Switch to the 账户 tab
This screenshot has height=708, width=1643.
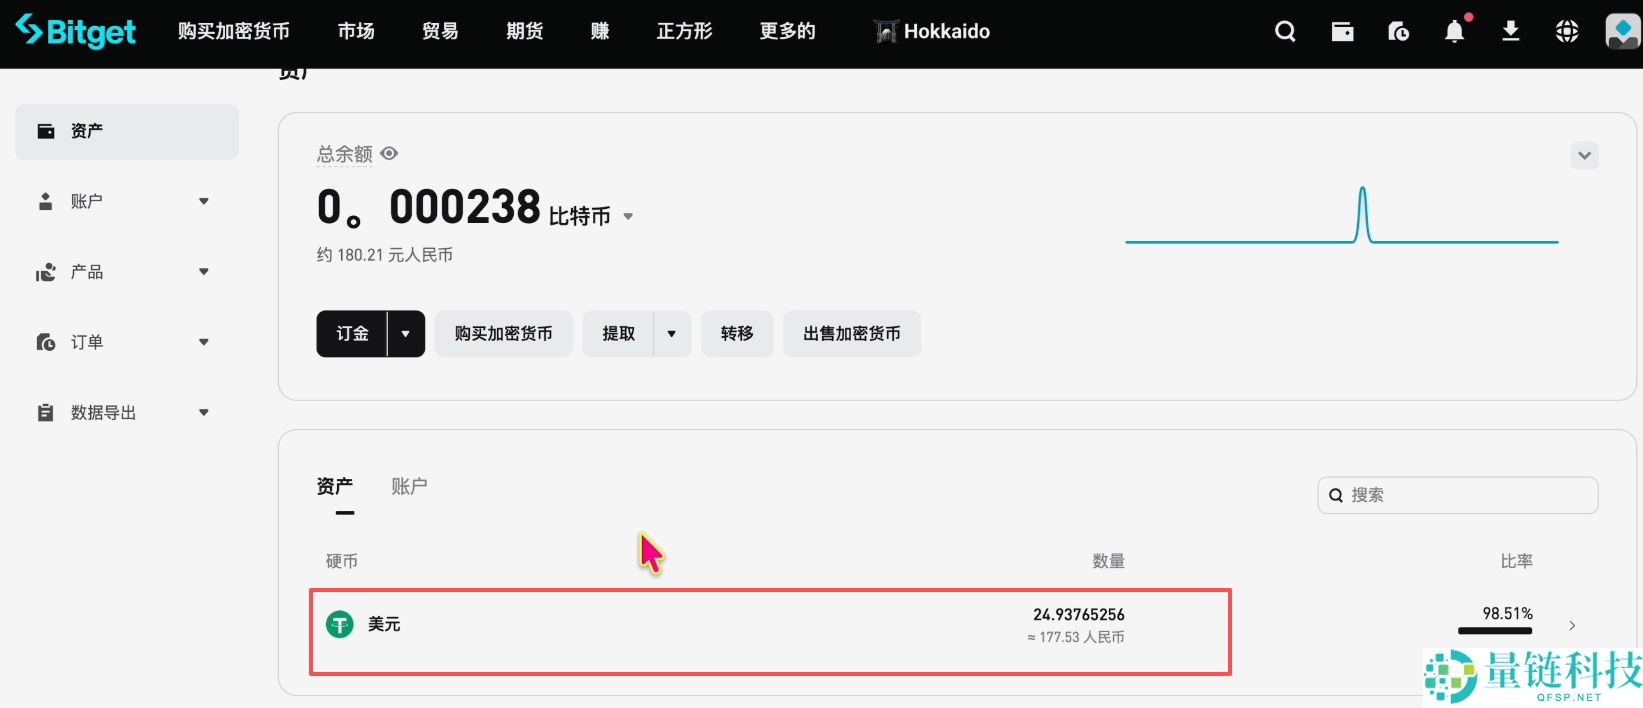(x=409, y=486)
